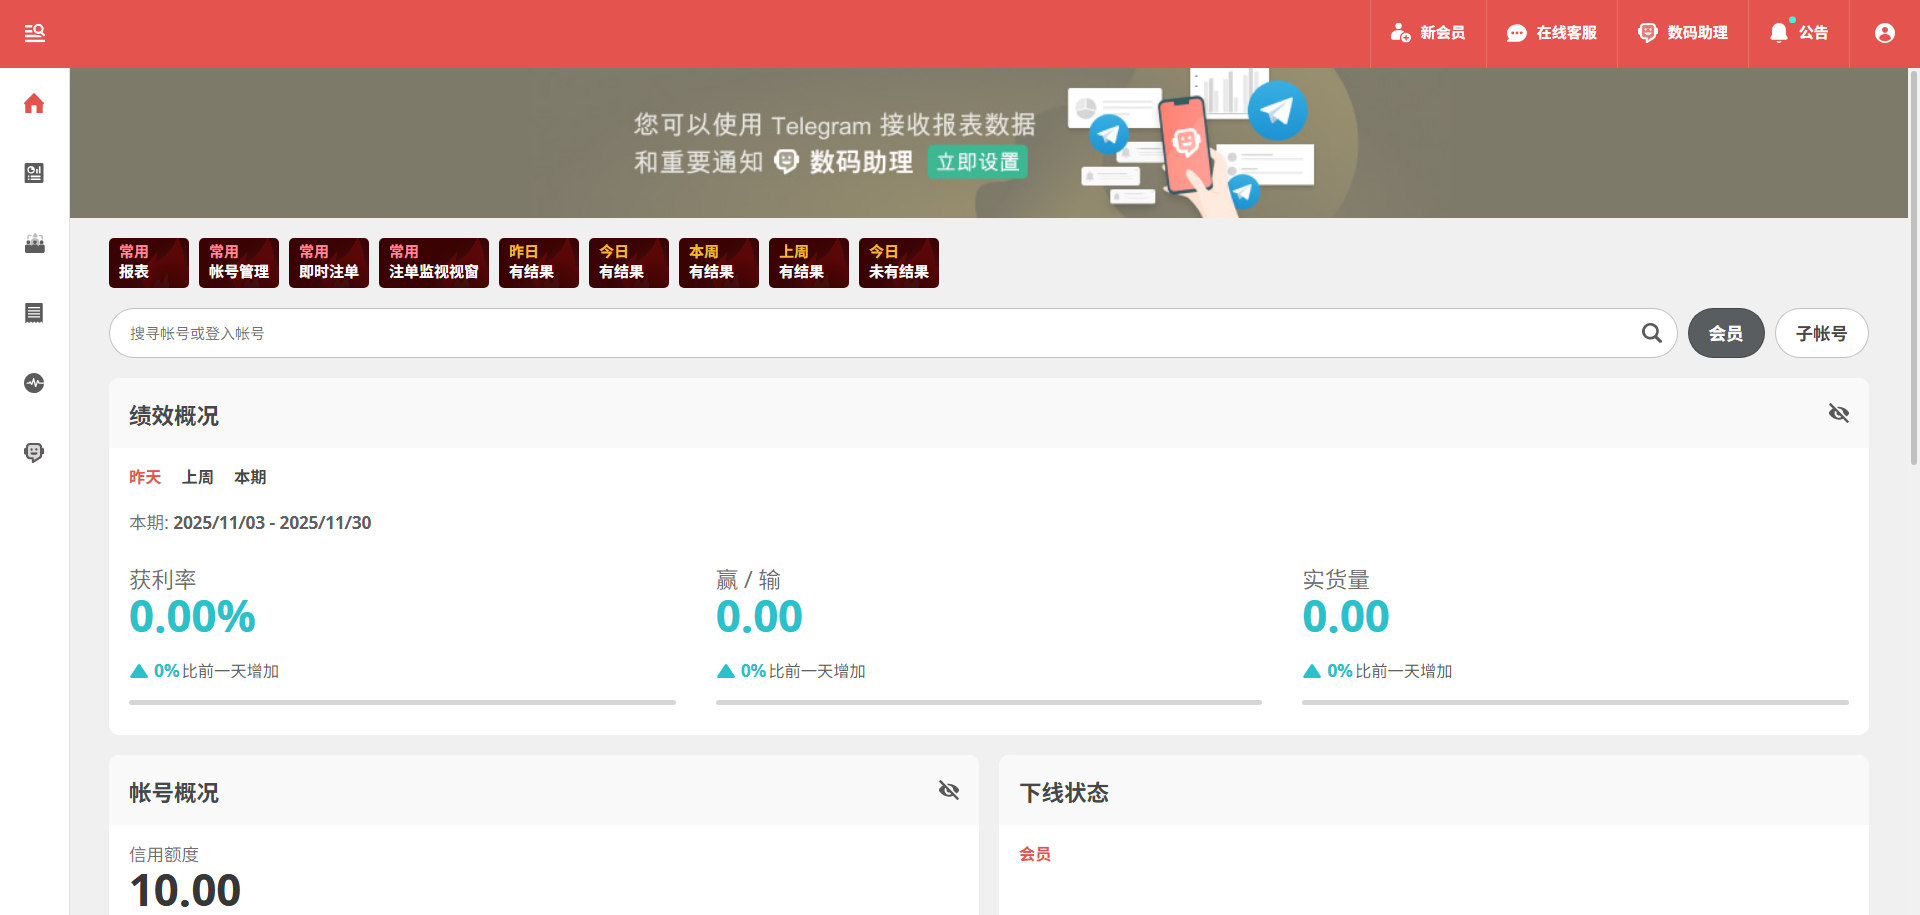Screen dimensions: 1920x915
Task: Hide 帐号概况 figures with the eye toggle
Action: 949,790
